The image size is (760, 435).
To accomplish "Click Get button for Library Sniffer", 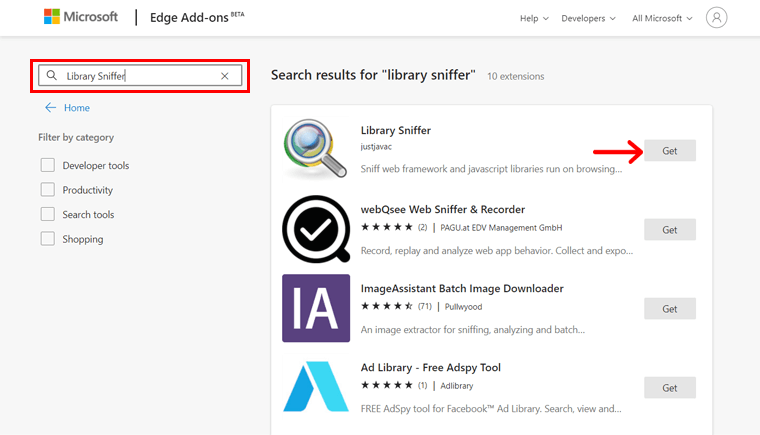I will click(669, 151).
